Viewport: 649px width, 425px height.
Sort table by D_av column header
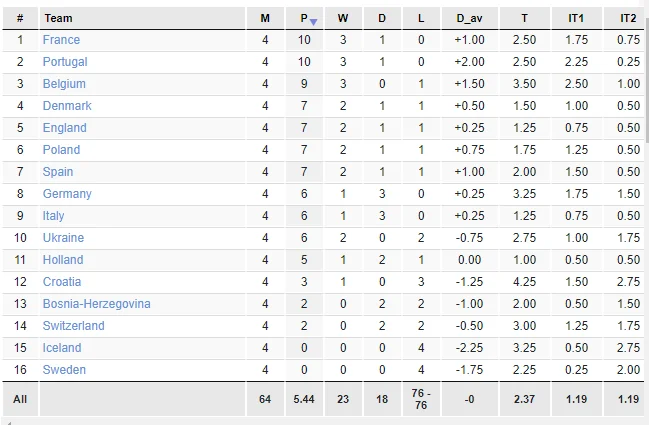point(469,18)
